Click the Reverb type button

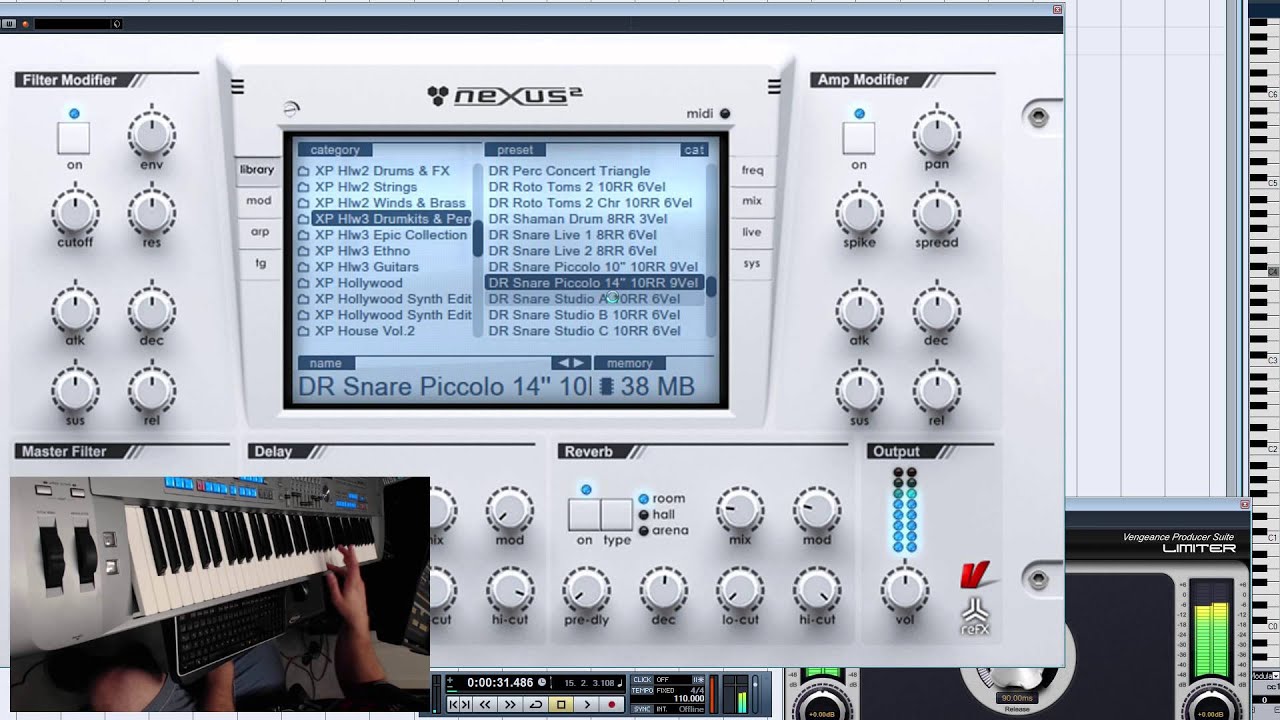[617, 514]
